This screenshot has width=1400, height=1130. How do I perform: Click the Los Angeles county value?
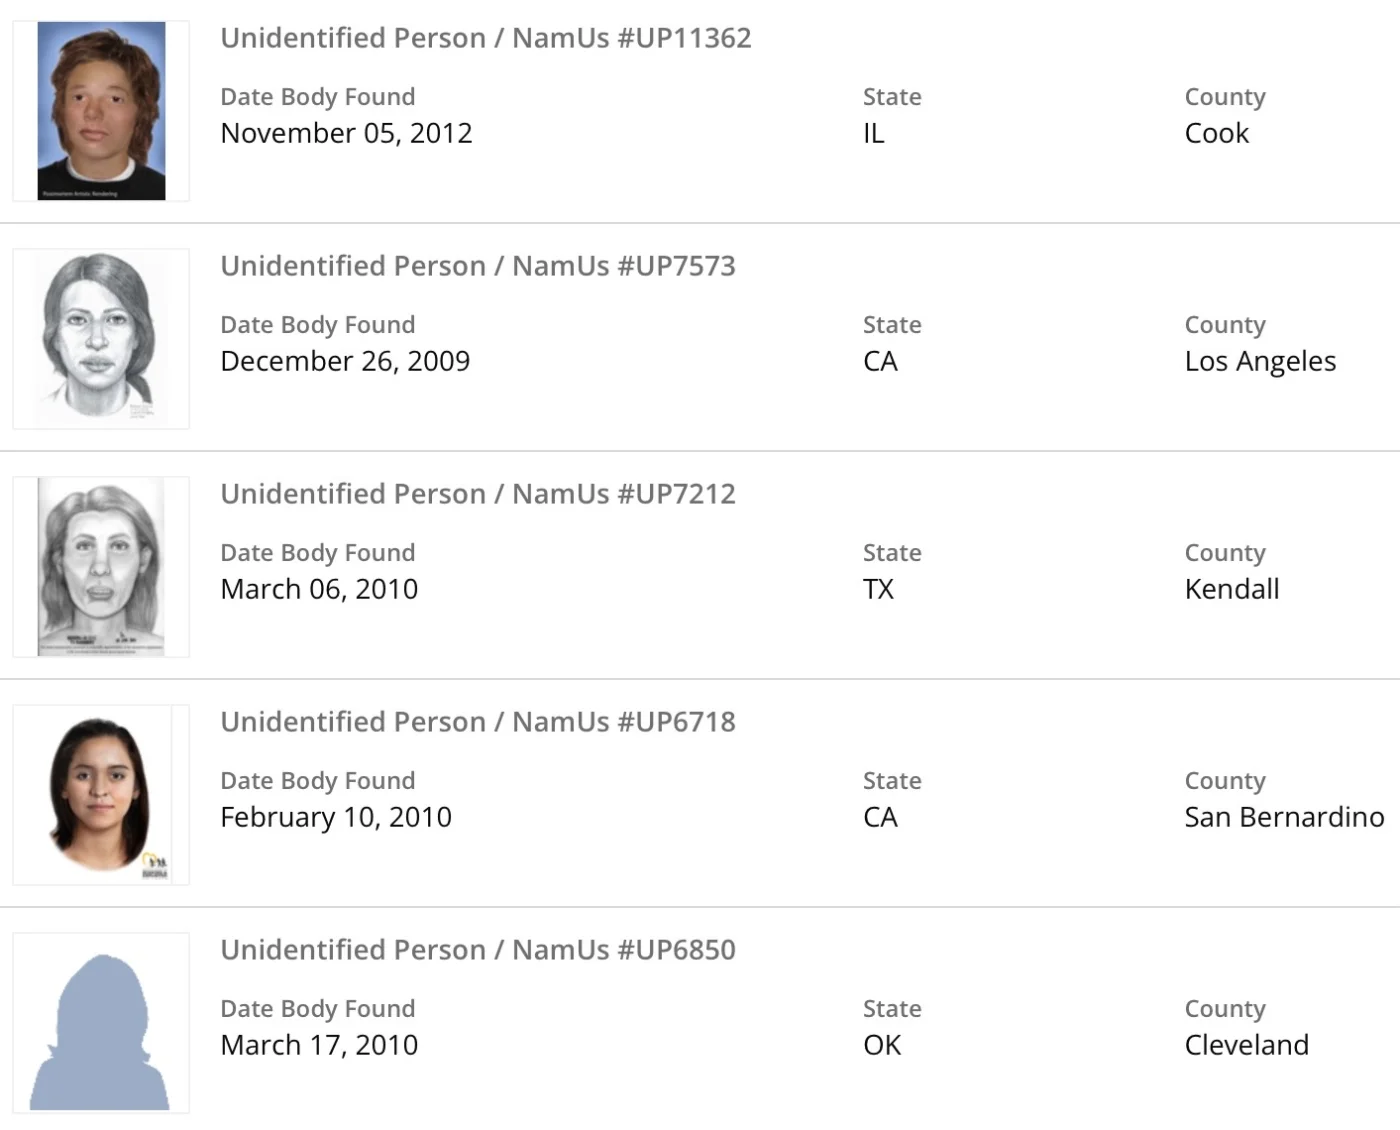(x=1260, y=361)
